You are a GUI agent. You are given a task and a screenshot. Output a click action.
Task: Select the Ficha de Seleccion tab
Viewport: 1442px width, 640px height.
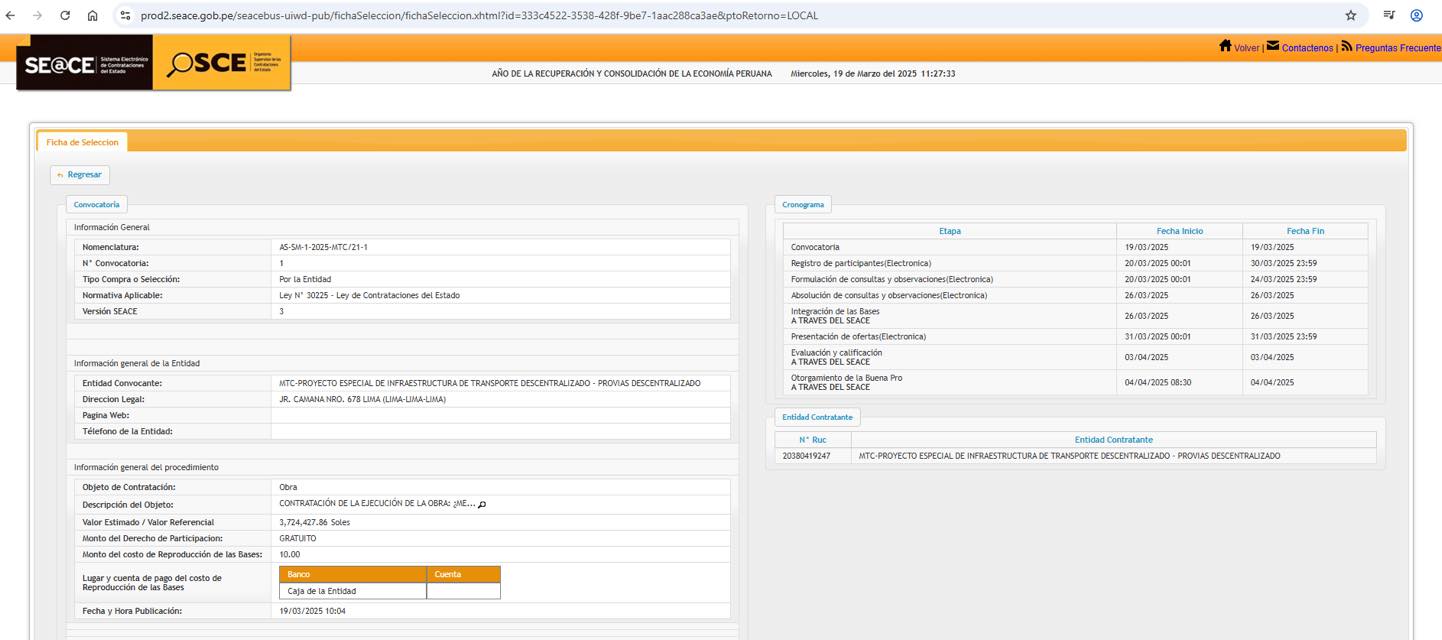click(82, 142)
